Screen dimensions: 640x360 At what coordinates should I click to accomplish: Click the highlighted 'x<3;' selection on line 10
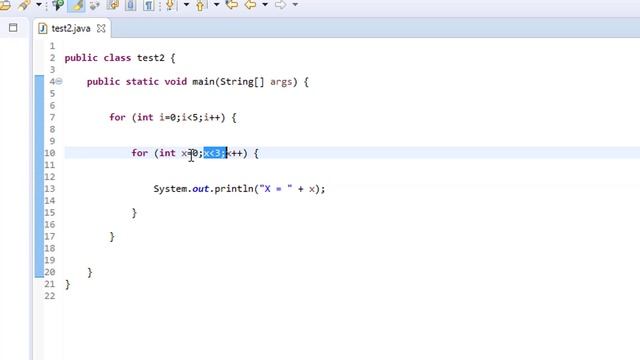click(x=215, y=153)
